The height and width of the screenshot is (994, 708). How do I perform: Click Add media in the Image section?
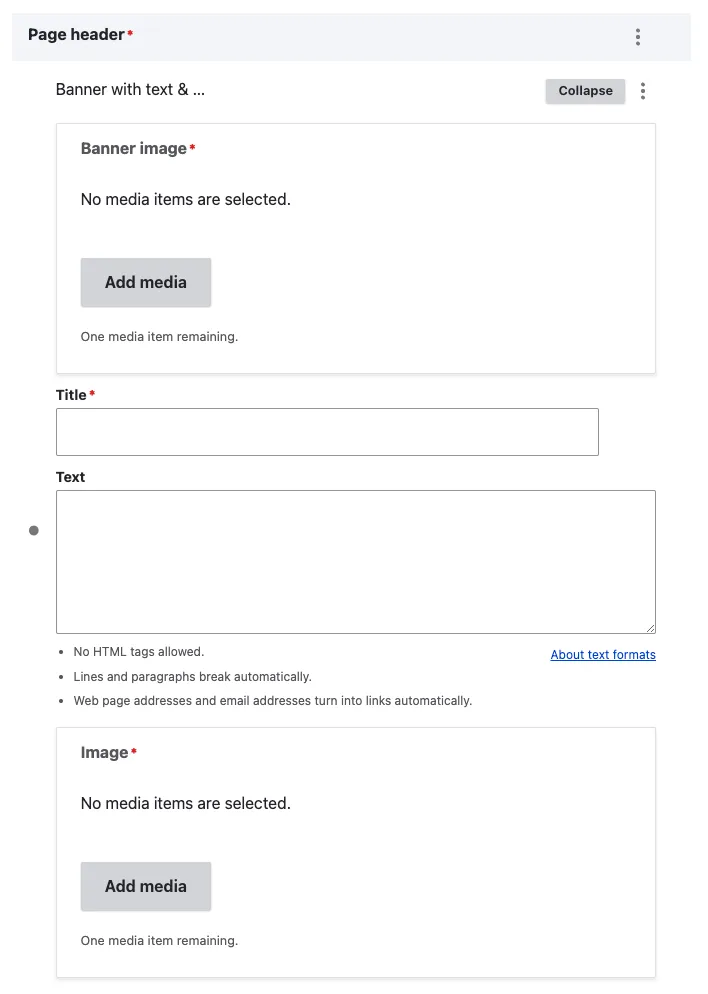[146, 886]
